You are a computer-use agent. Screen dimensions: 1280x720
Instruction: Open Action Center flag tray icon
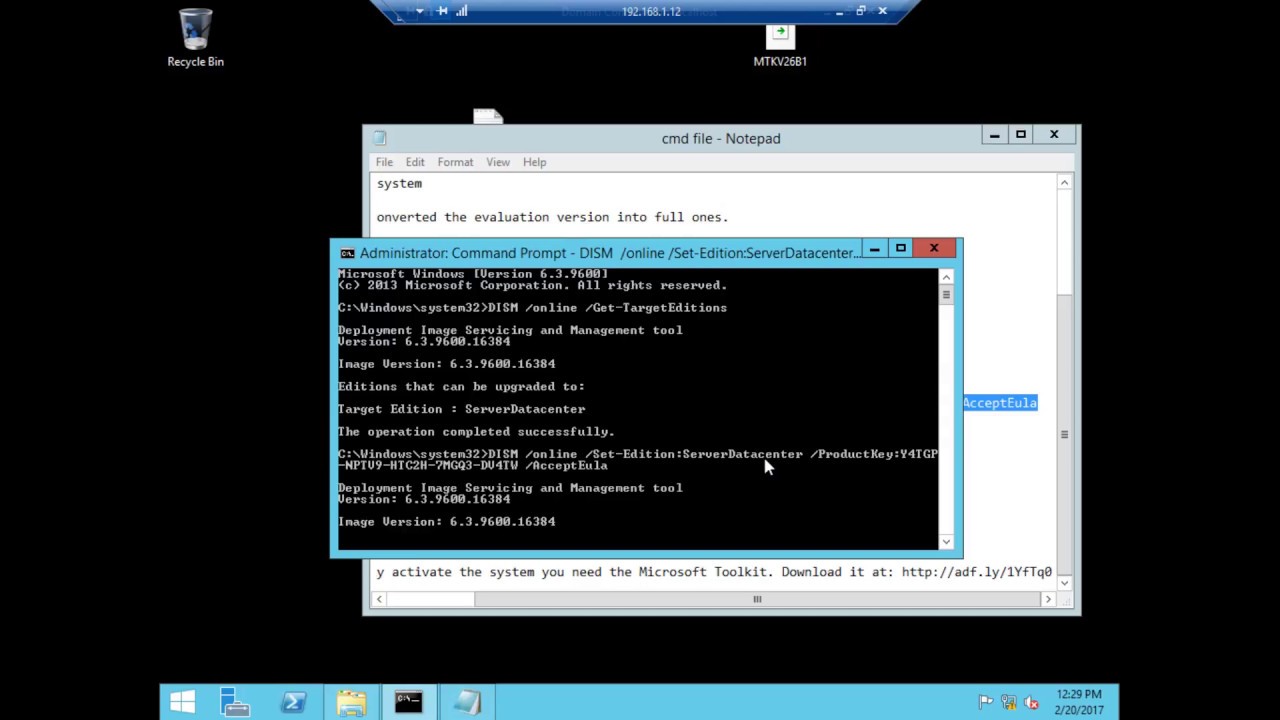[x=985, y=702]
